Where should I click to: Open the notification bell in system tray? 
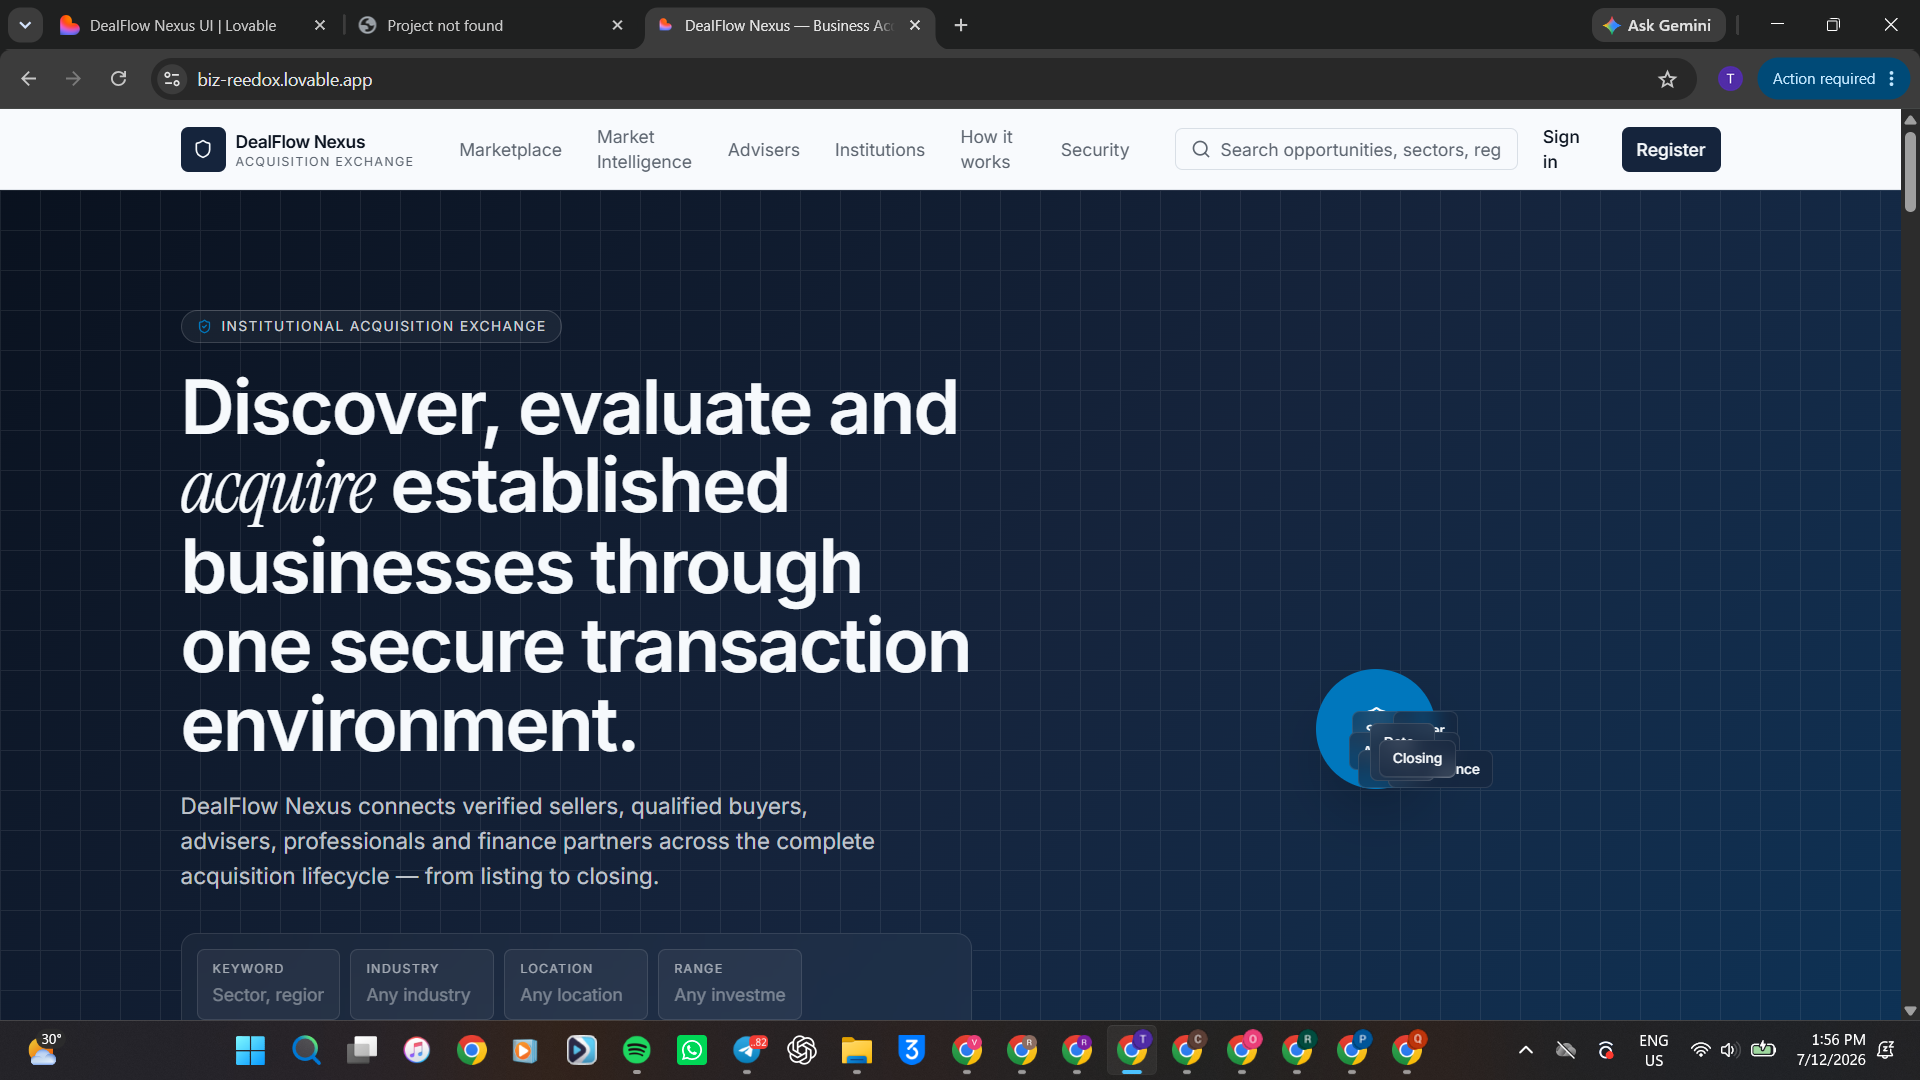pos(1886,1050)
